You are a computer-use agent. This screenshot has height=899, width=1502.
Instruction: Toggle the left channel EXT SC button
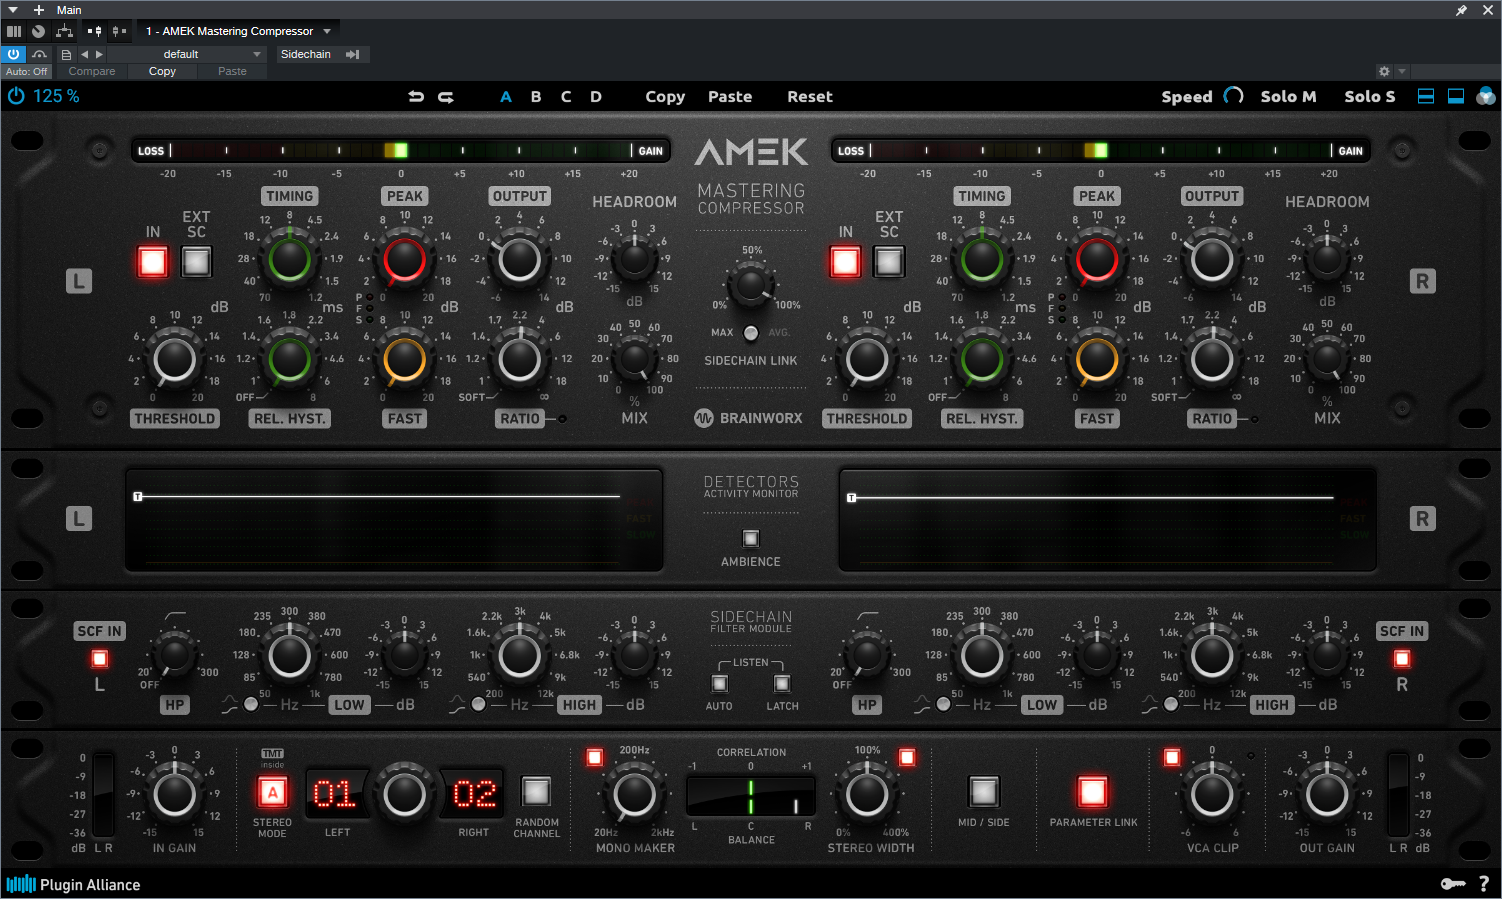tap(196, 262)
